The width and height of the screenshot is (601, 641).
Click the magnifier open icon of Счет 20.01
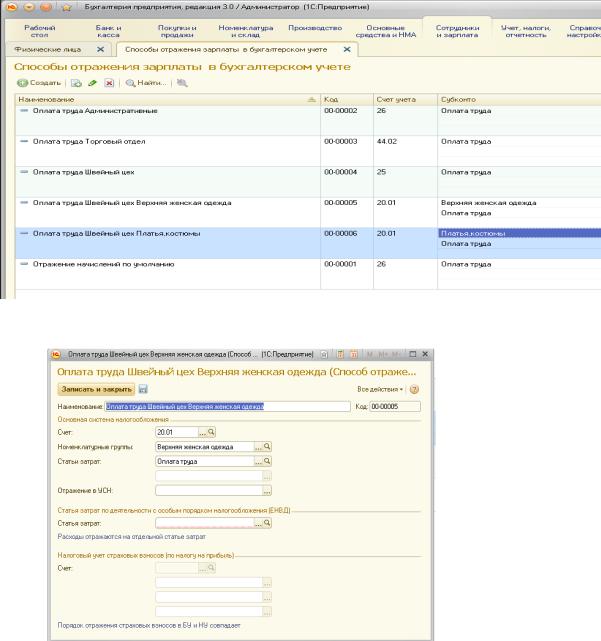pyautogui.click(x=211, y=432)
